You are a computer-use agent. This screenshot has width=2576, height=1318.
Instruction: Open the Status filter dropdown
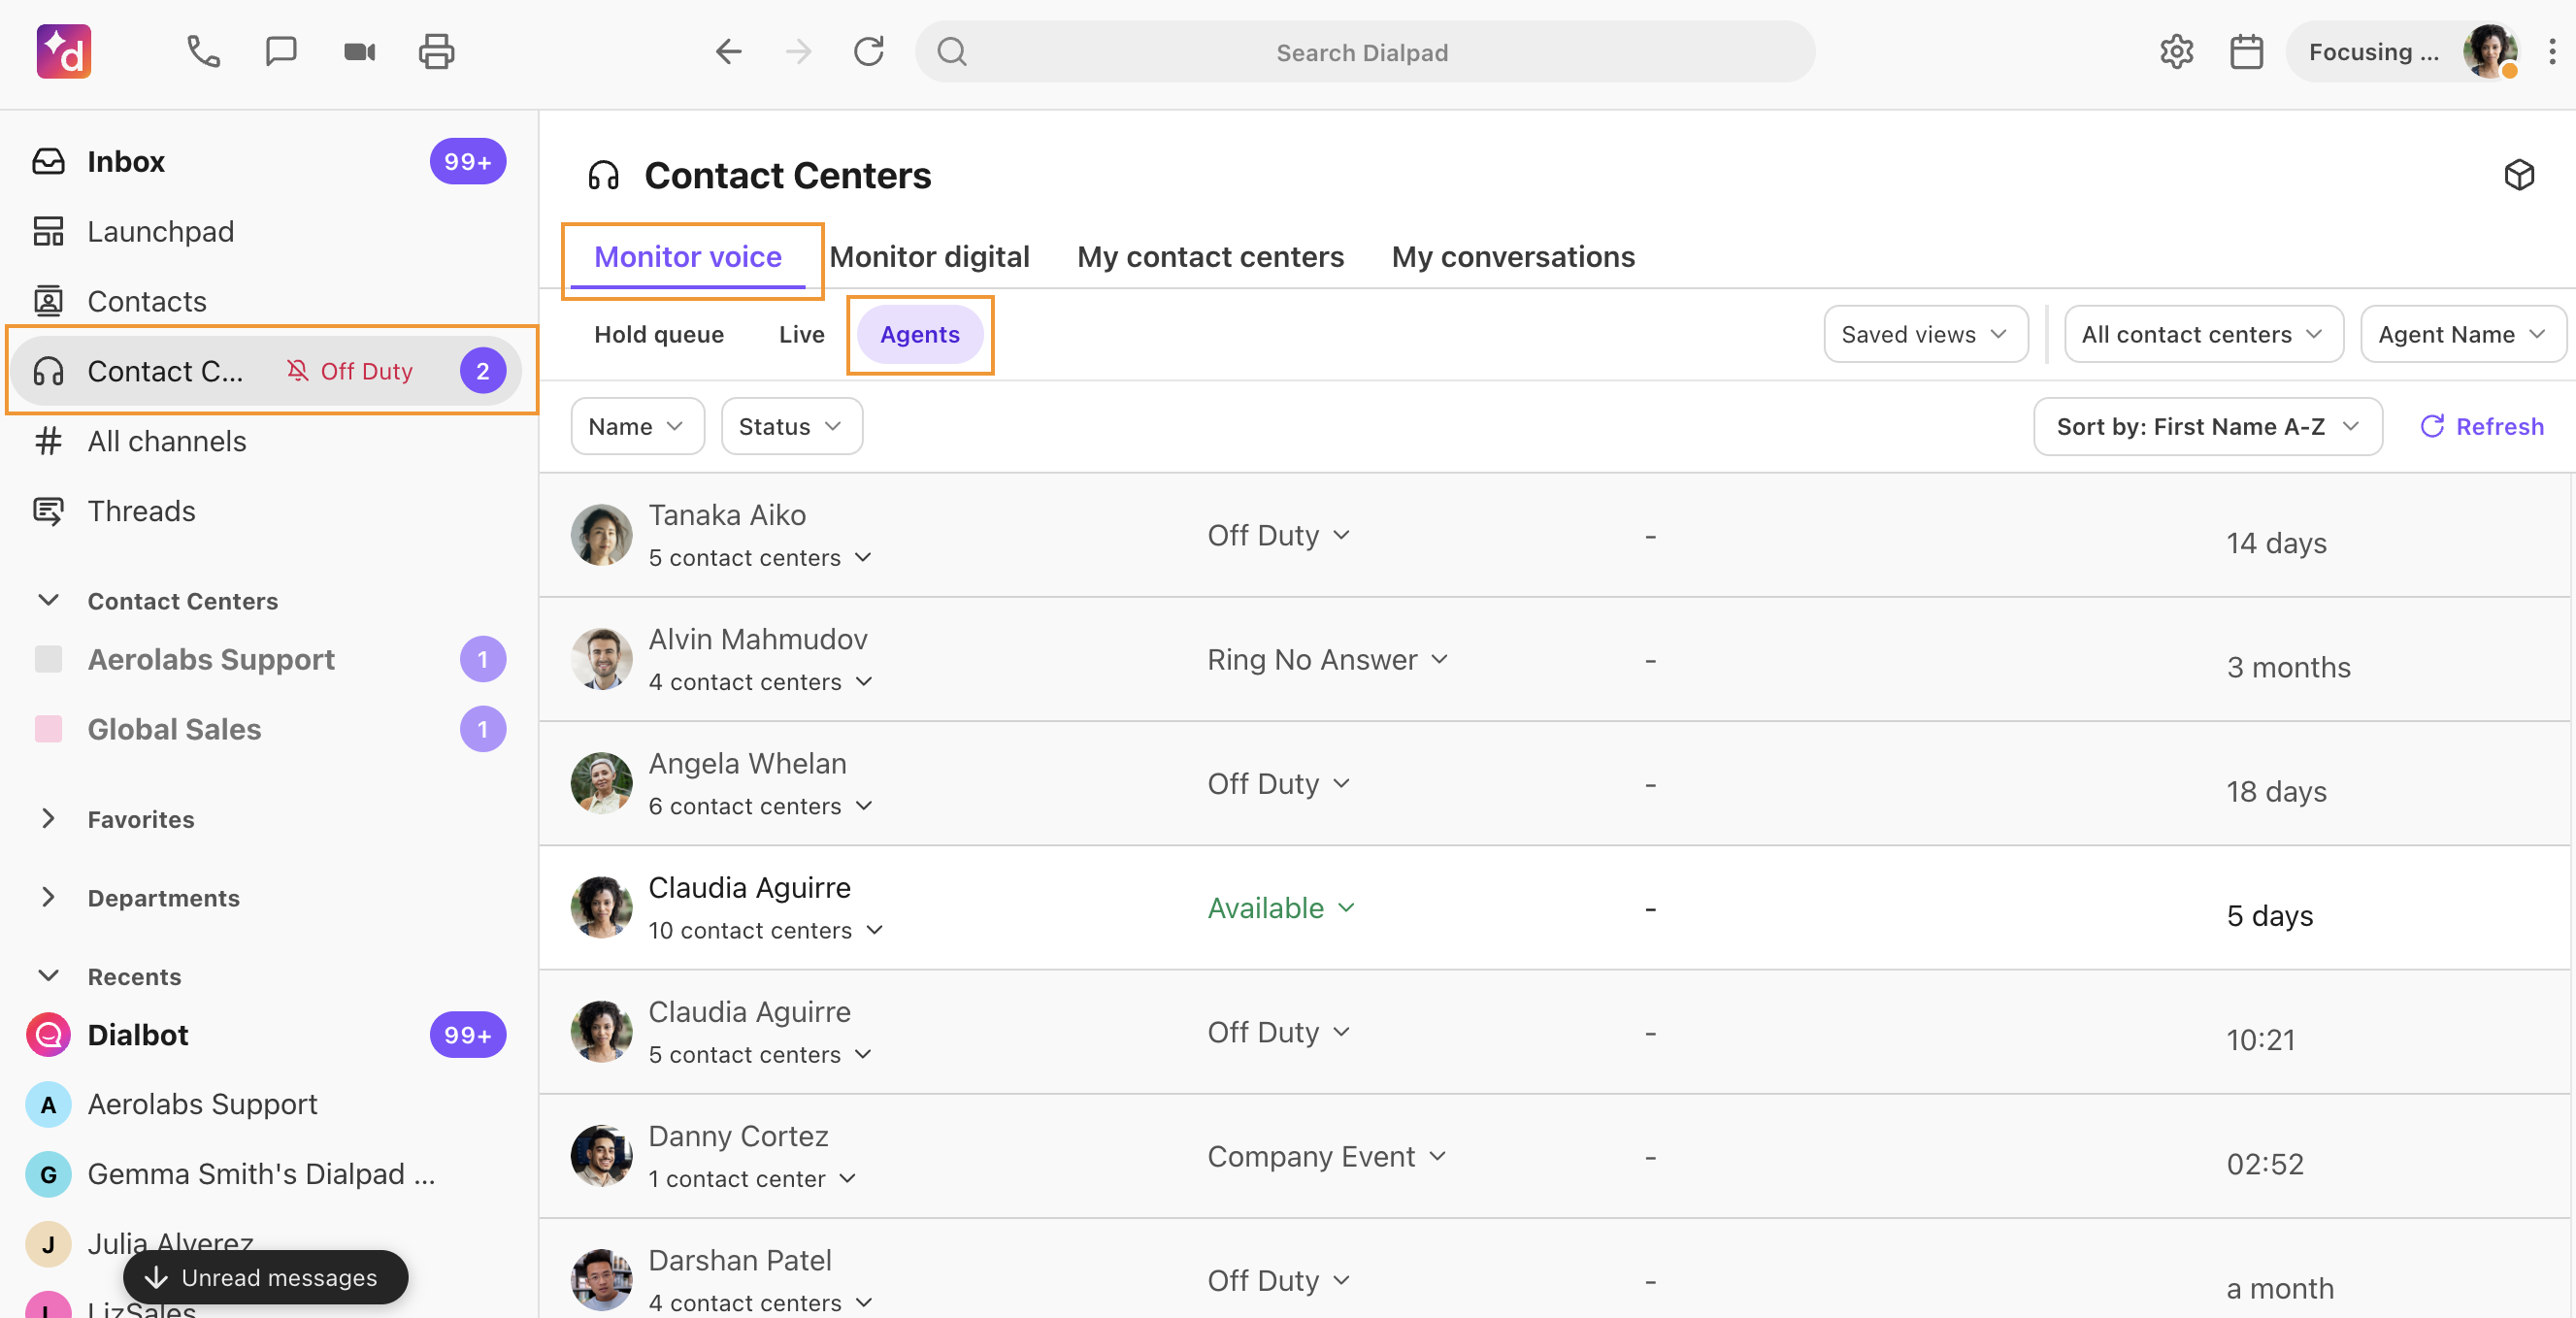[x=791, y=426]
